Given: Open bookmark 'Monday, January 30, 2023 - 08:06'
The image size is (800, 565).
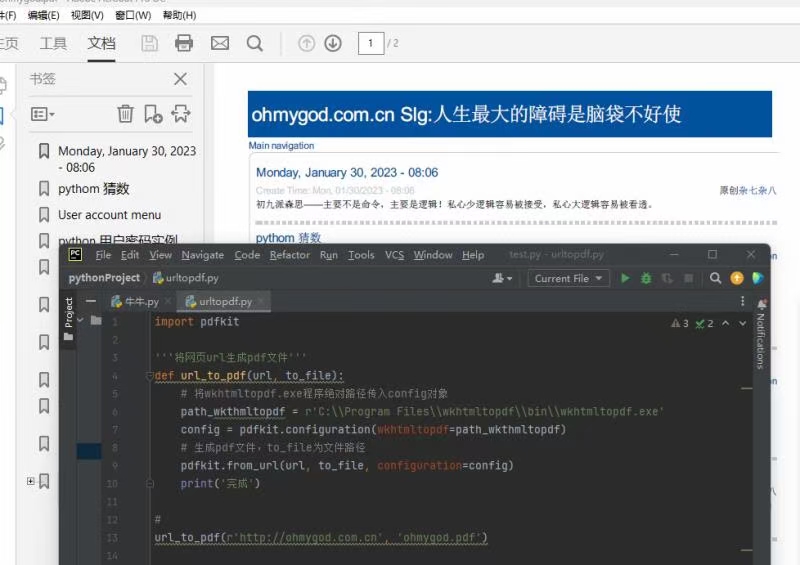Looking at the screenshot, I should coord(127,159).
